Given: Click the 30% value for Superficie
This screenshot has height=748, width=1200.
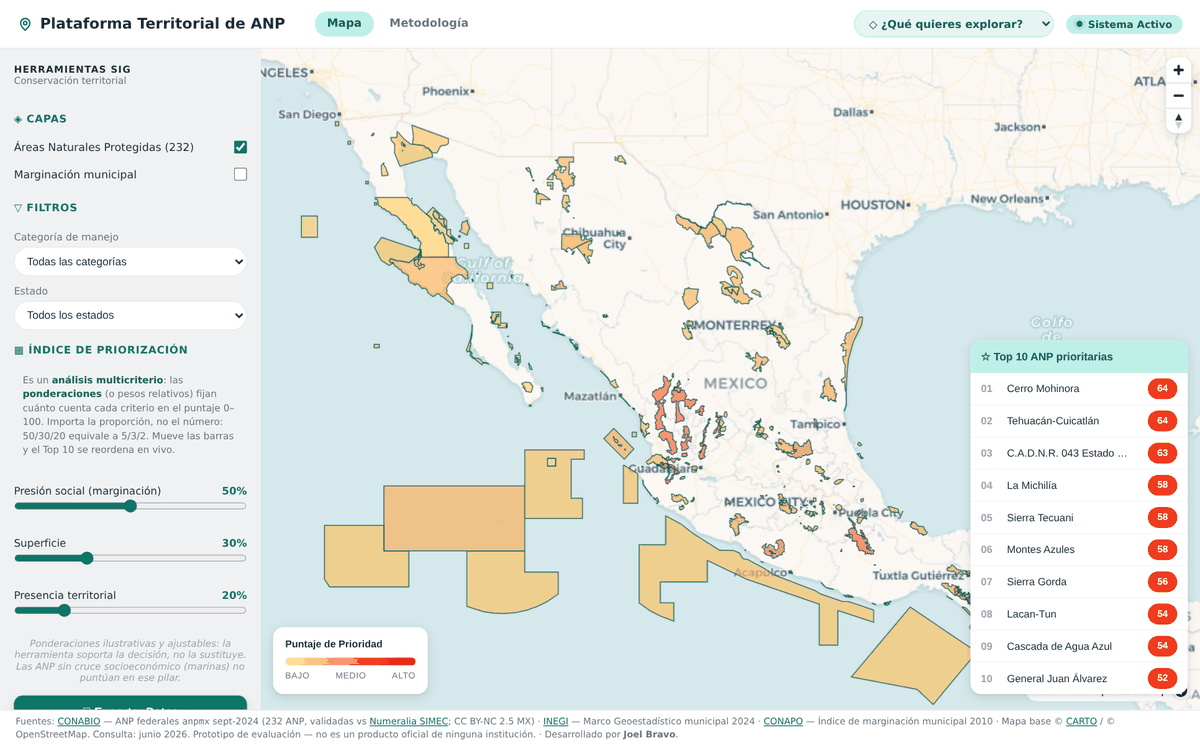Looking at the screenshot, I should click(234, 543).
